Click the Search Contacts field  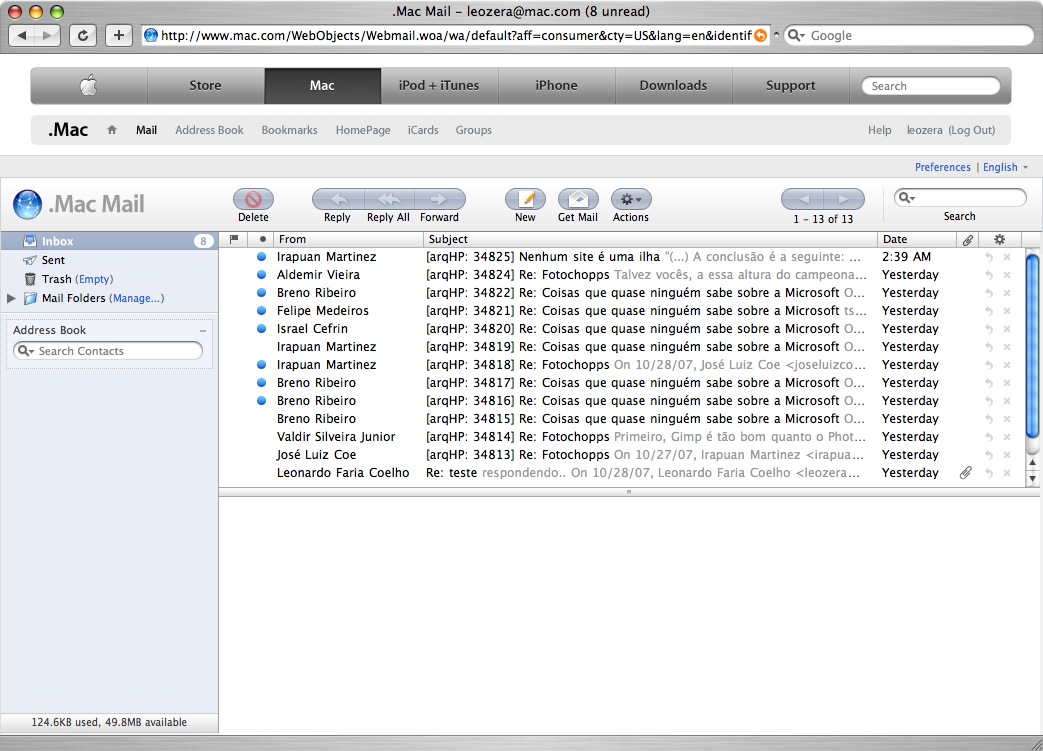[x=108, y=351]
